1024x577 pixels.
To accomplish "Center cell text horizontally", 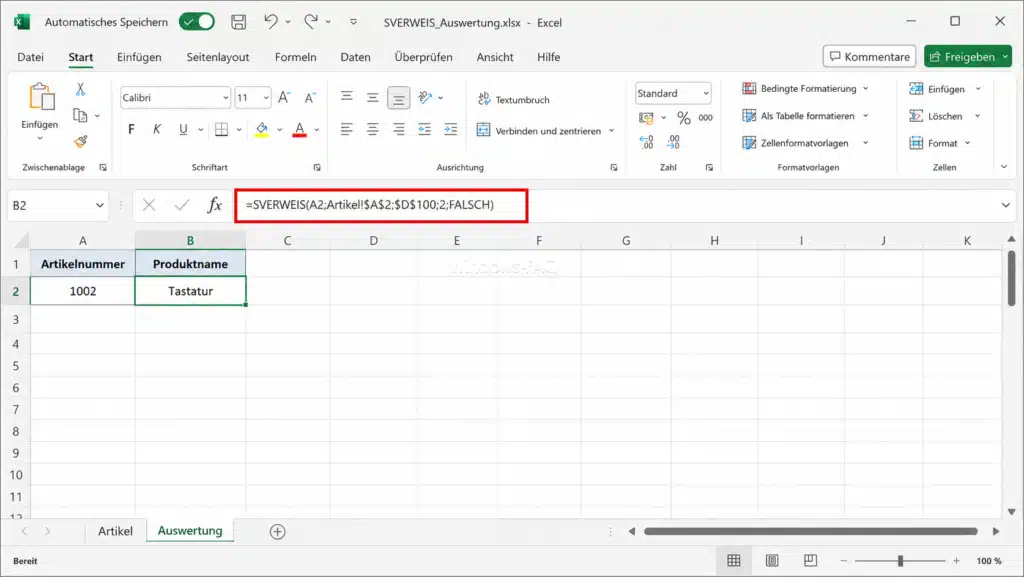I will (372, 129).
